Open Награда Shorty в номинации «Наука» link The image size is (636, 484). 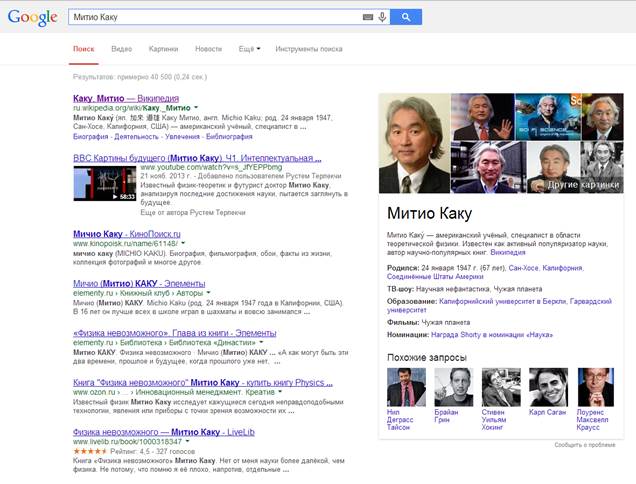492,335
